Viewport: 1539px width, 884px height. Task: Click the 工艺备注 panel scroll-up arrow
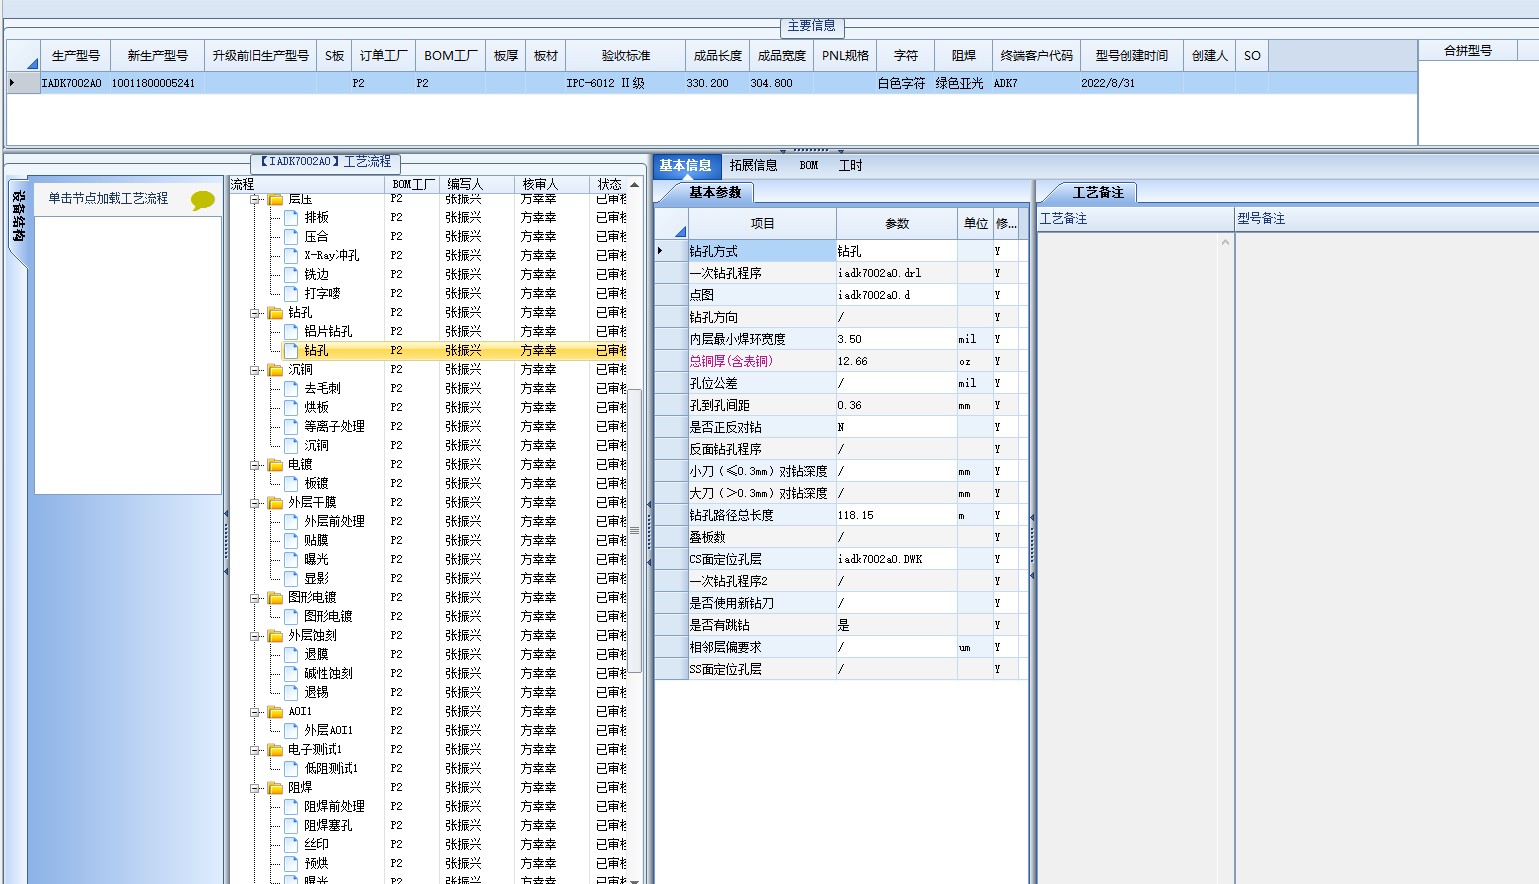coord(1226,243)
